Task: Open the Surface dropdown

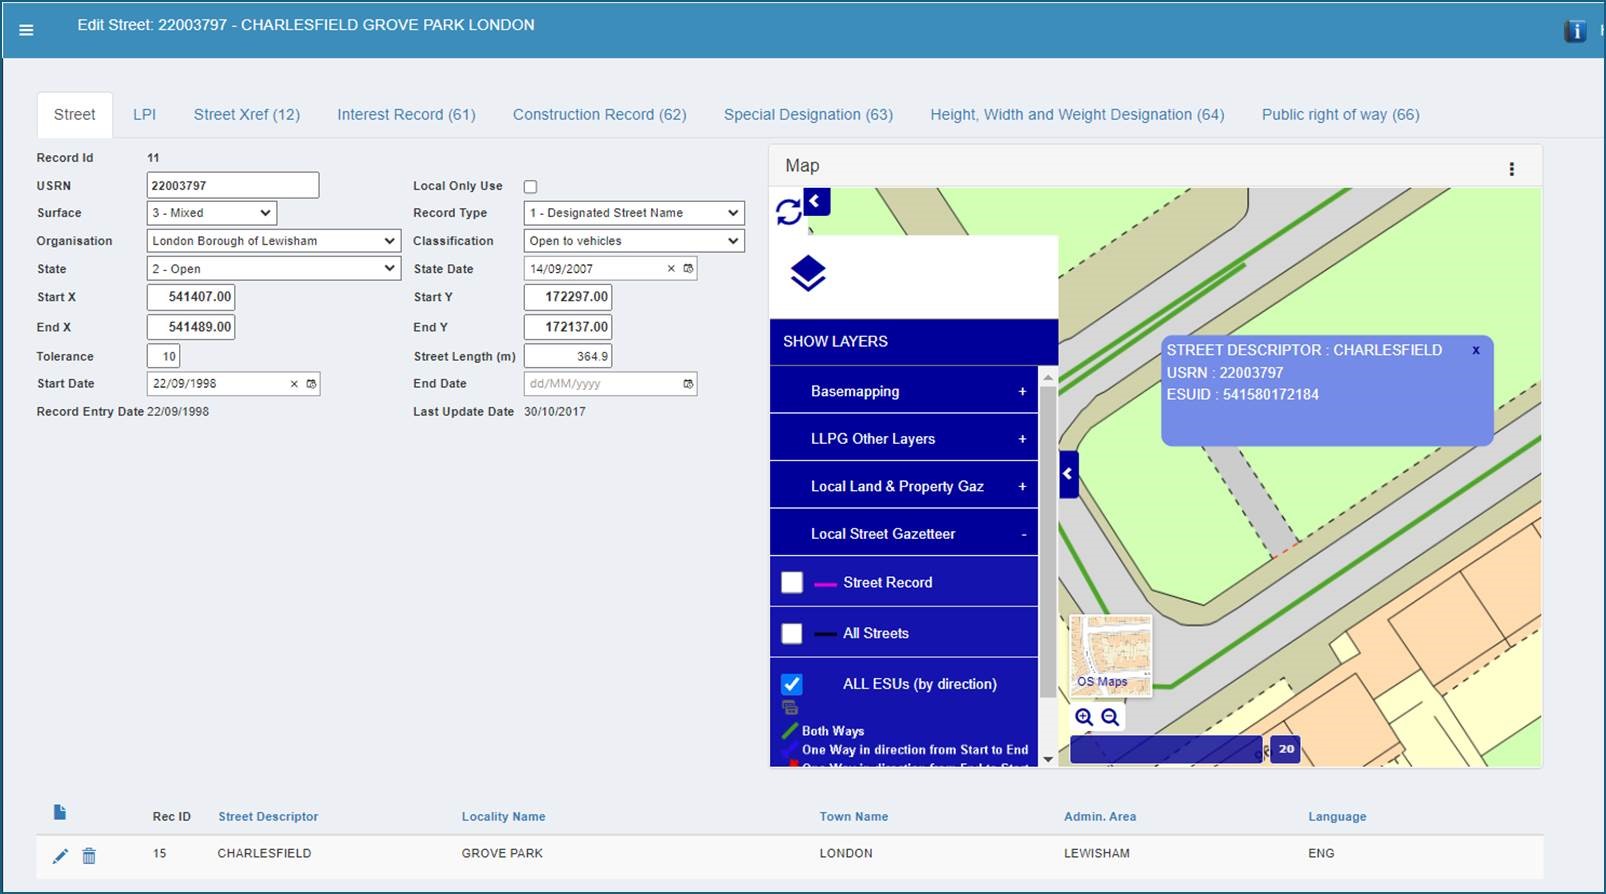Action: click(212, 213)
